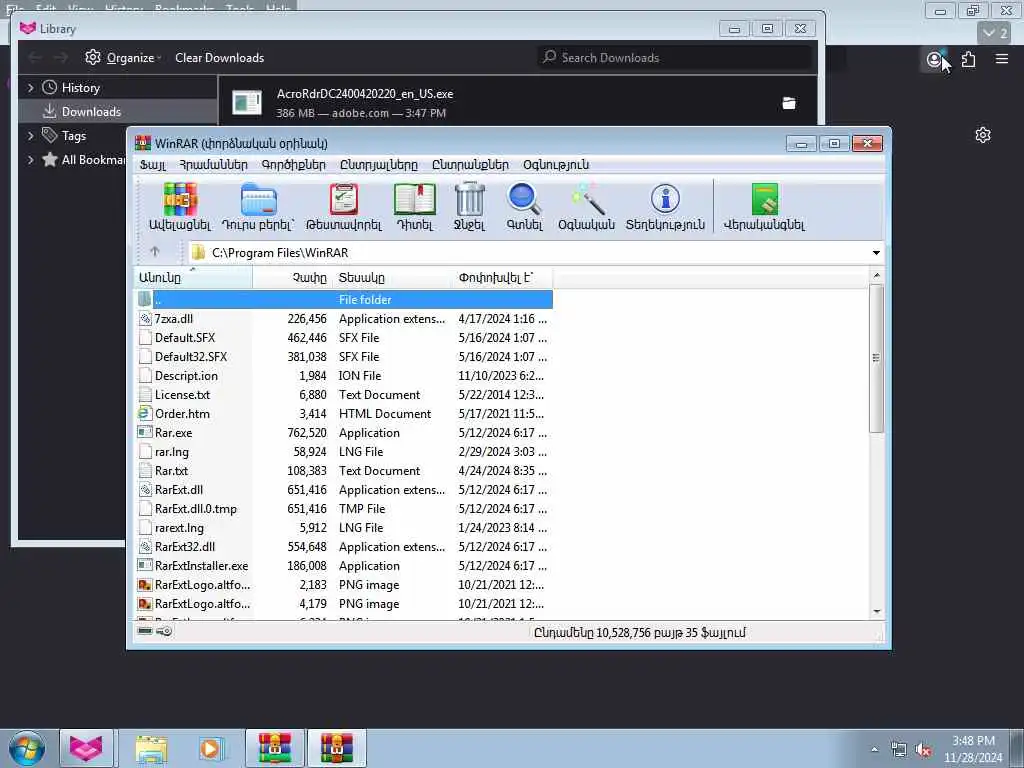This screenshot has height=768, width=1024.
Task: Select the 7zxa.dll file row
Action: [x=344, y=319]
